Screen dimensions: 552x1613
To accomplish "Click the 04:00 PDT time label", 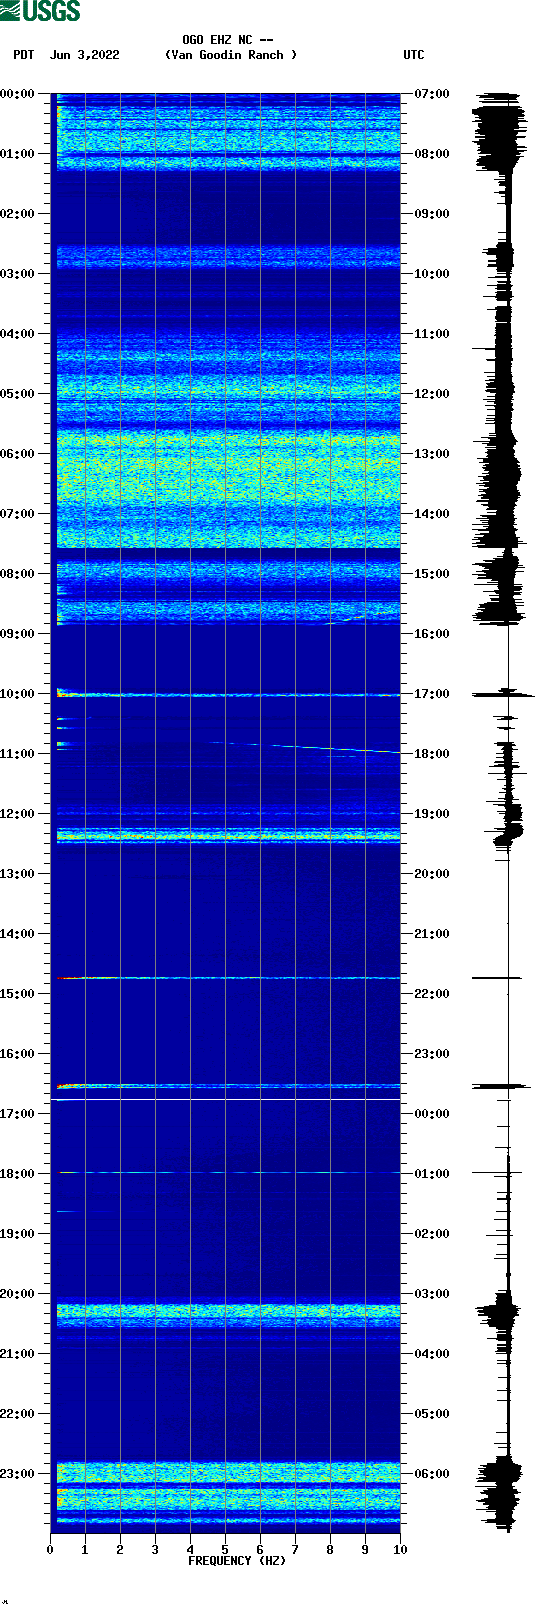I will pos(18,334).
